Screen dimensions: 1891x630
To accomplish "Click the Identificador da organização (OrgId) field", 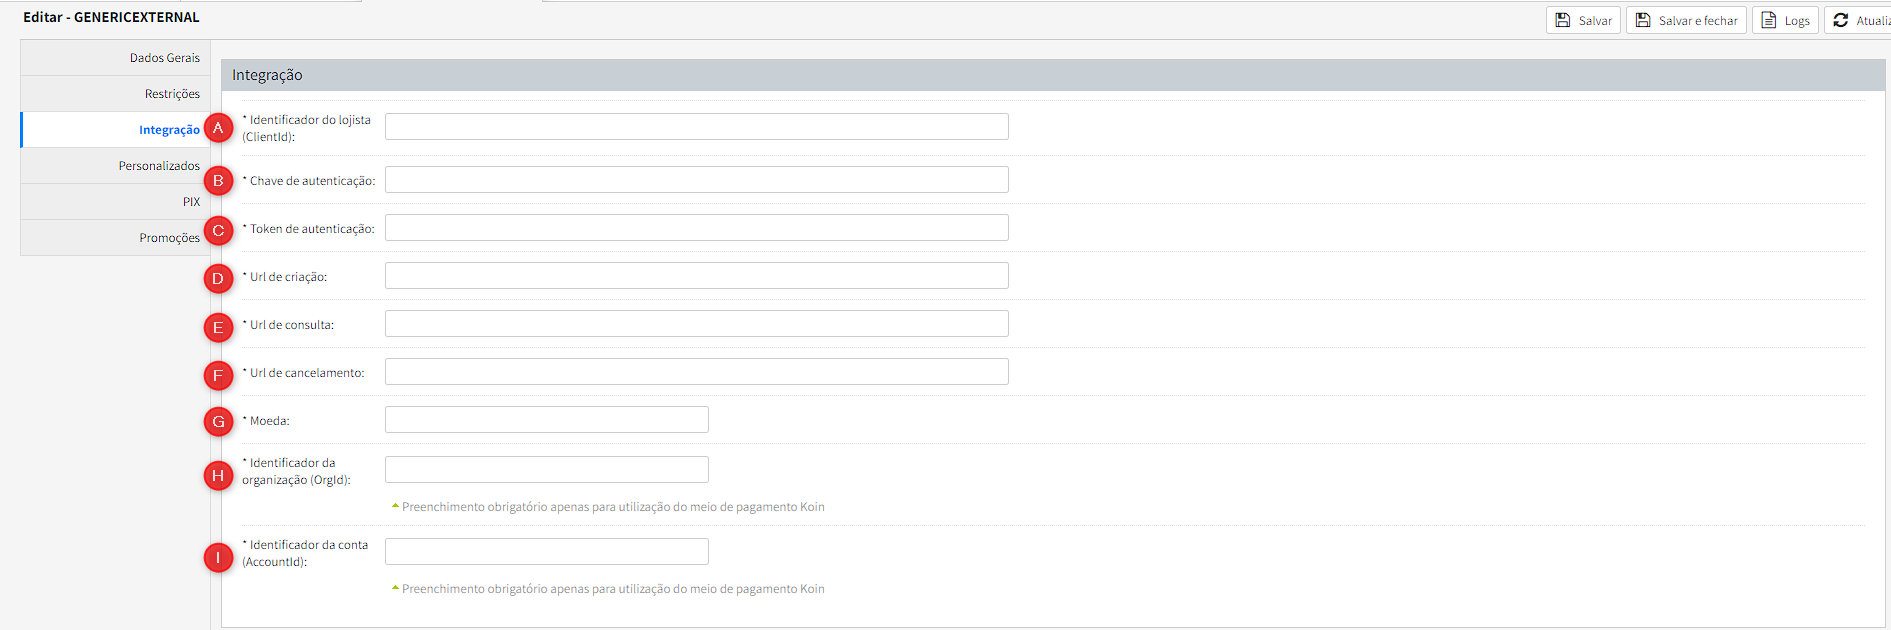I will tap(546, 470).
